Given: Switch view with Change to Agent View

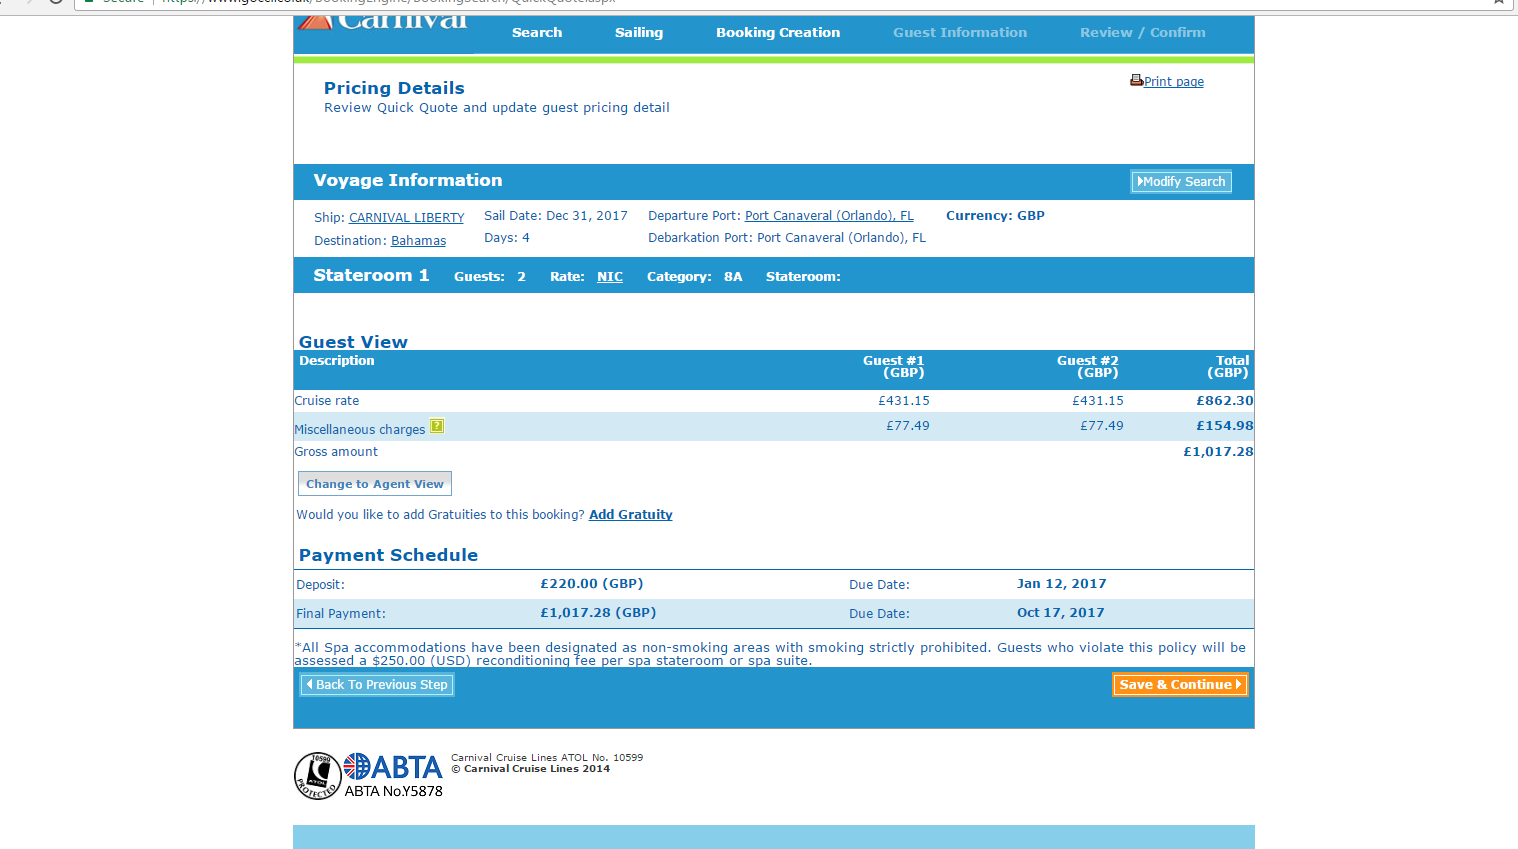Looking at the screenshot, I should (375, 484).
